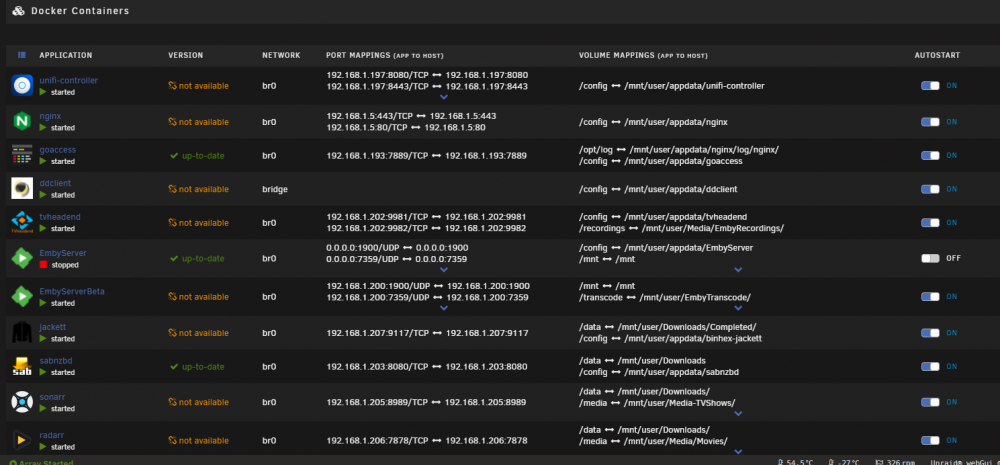The width and height of the screenshot is (1000, 465).
Task: Open the ddclient name link
Action: pyautogui.click(x=55, y=183)
